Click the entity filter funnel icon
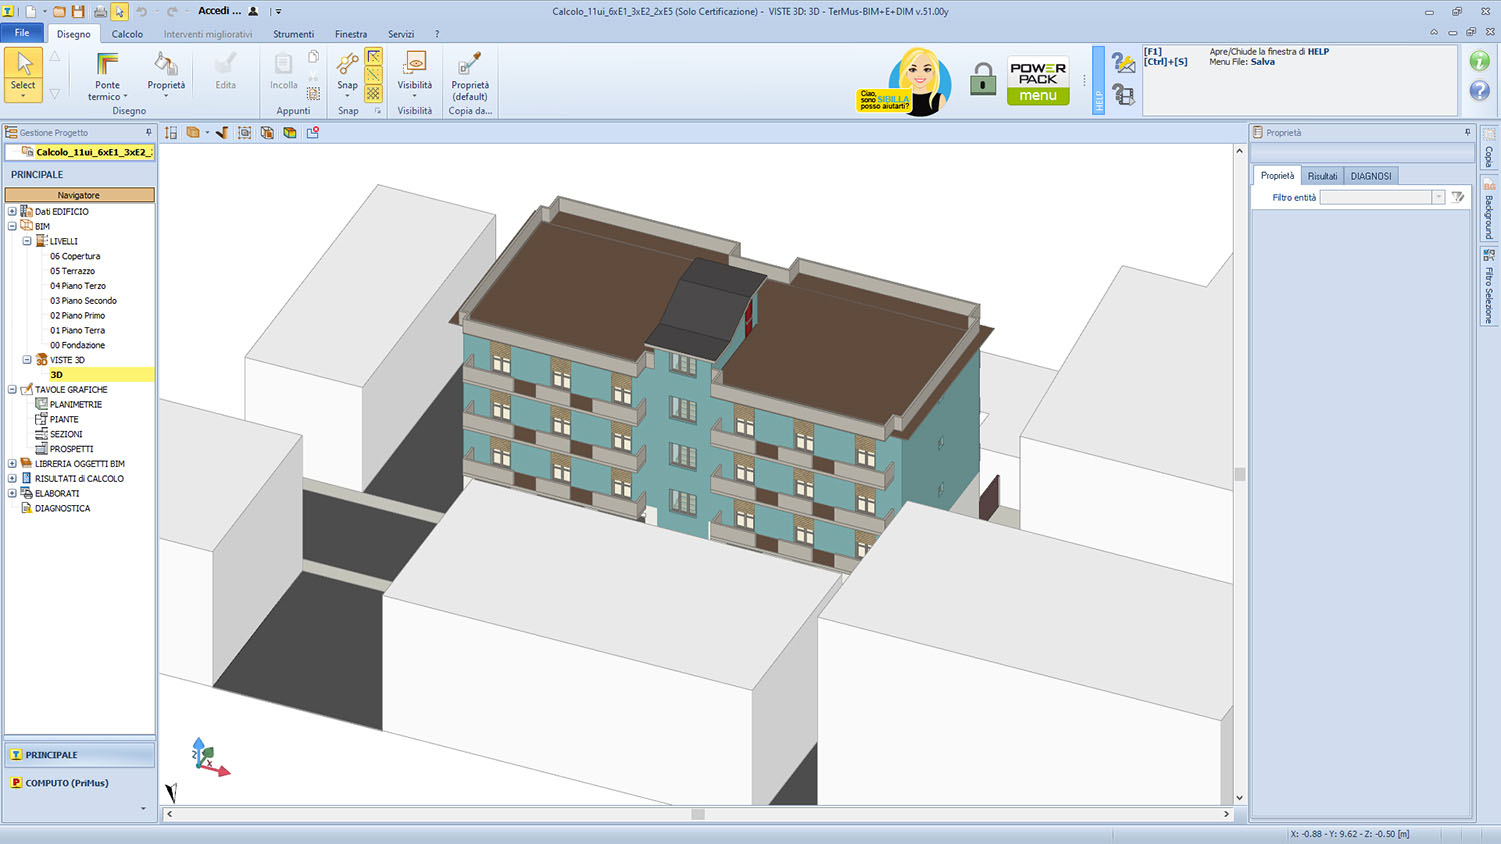1501x844 pixels. click(1458, 198)
